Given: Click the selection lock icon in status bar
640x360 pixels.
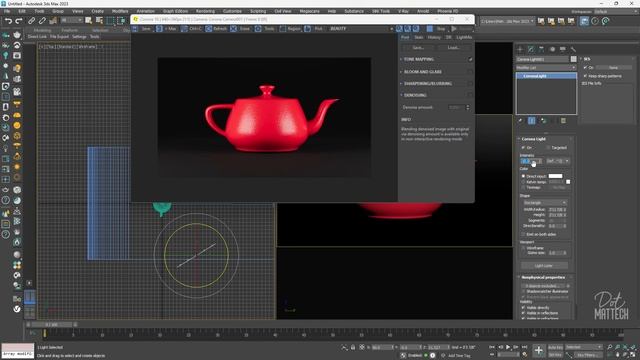Looking at the screenshot, I should point(353,347).
